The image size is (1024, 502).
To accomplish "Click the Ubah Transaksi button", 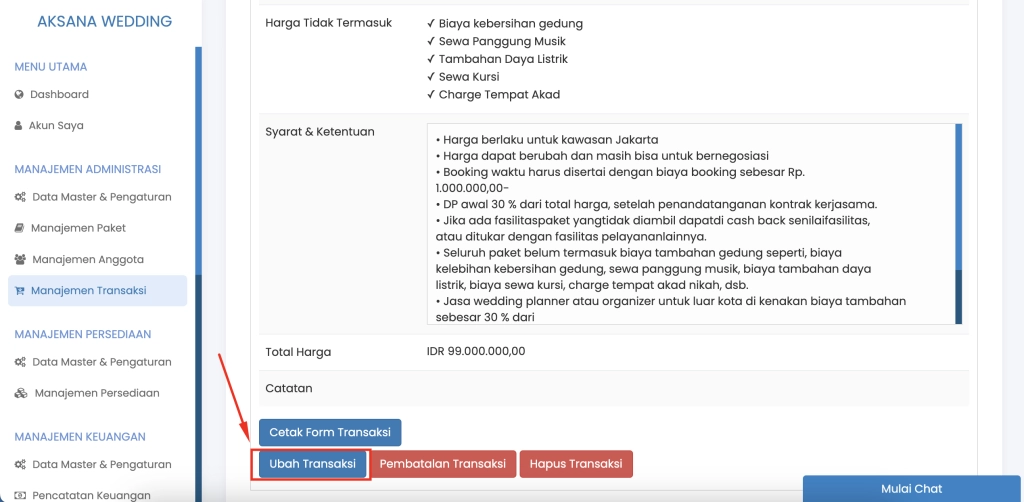I will pyautogui.click(x=312, y=464).
